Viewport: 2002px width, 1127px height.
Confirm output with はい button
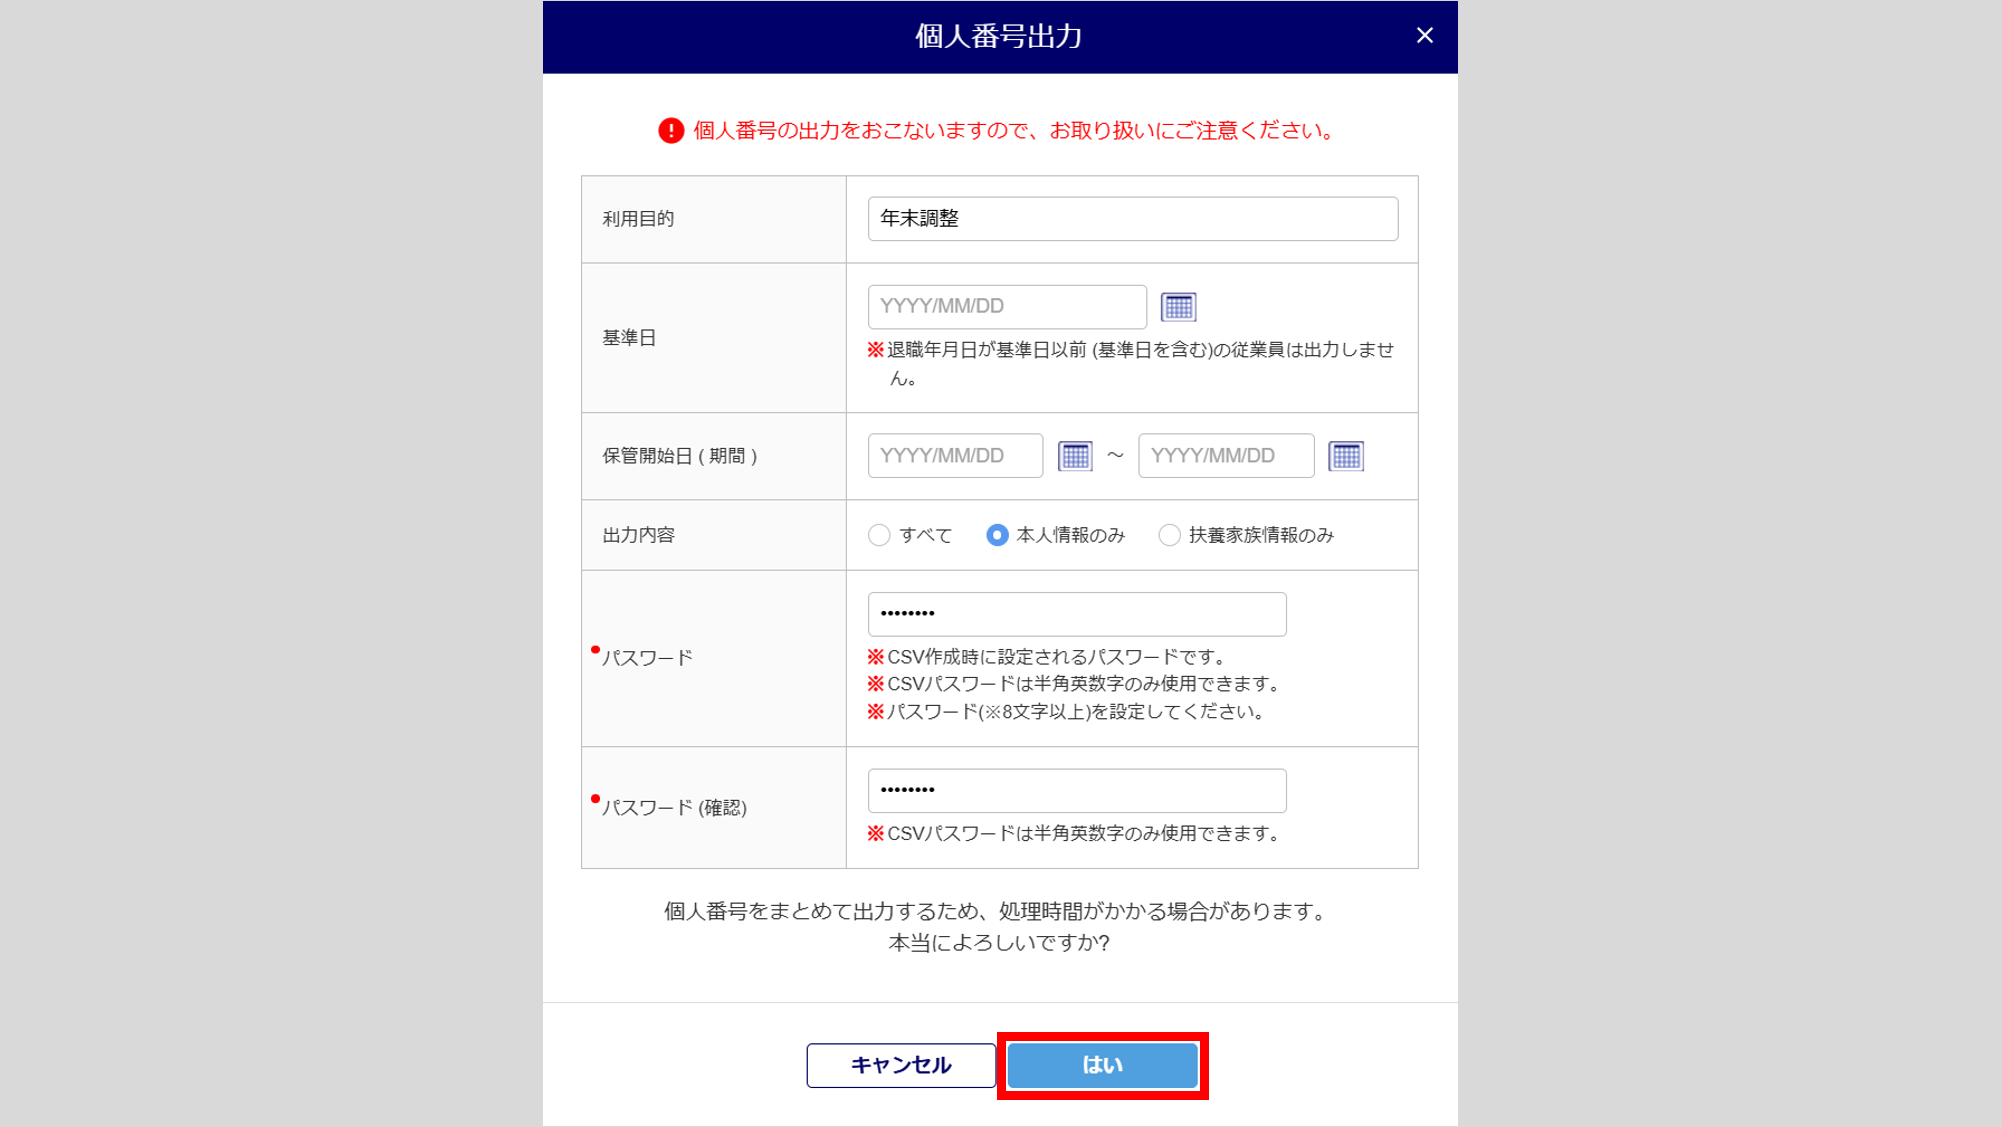[x=1102, y=1065]
